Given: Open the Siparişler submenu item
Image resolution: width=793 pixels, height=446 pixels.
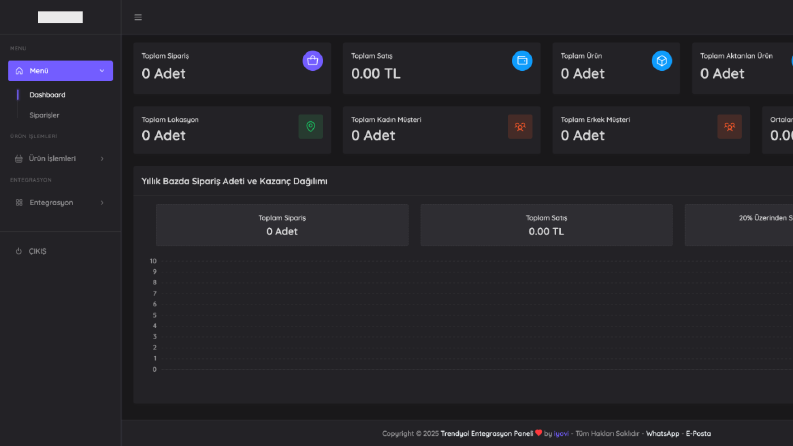Looking at the screenshot, I should [44, 115].
